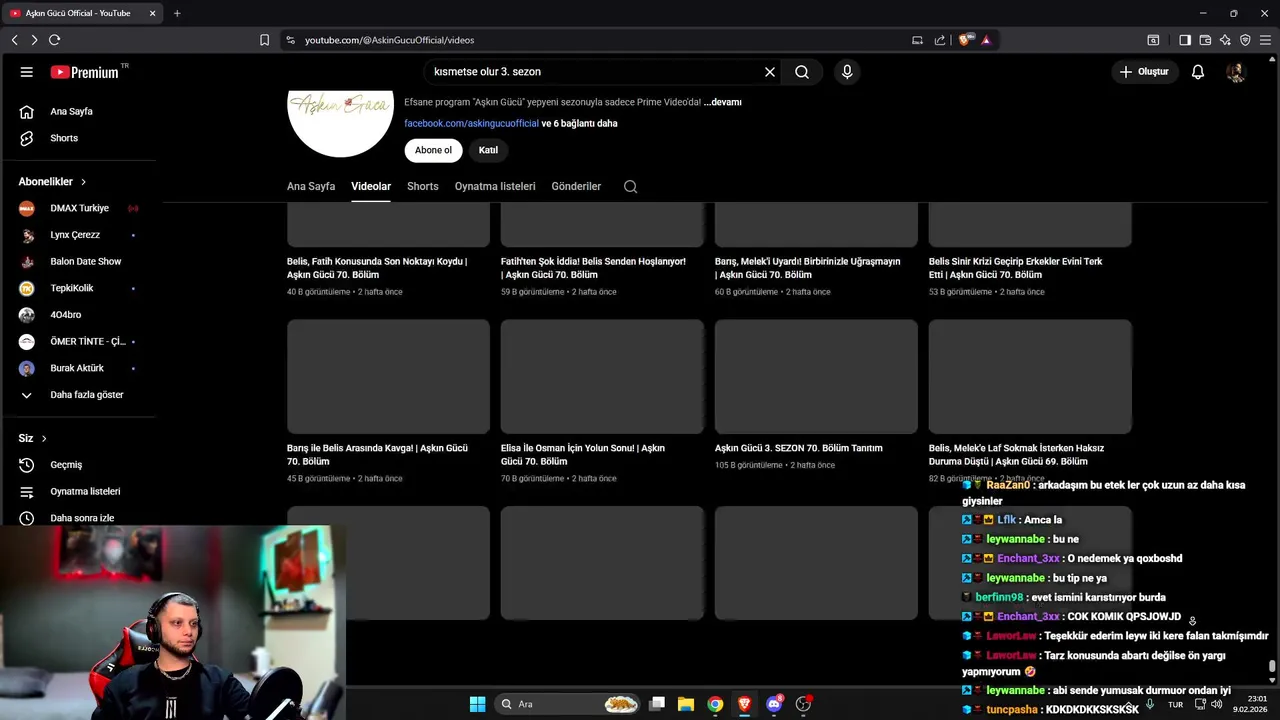Open Task View on taskbar

[x=657, y=704]
